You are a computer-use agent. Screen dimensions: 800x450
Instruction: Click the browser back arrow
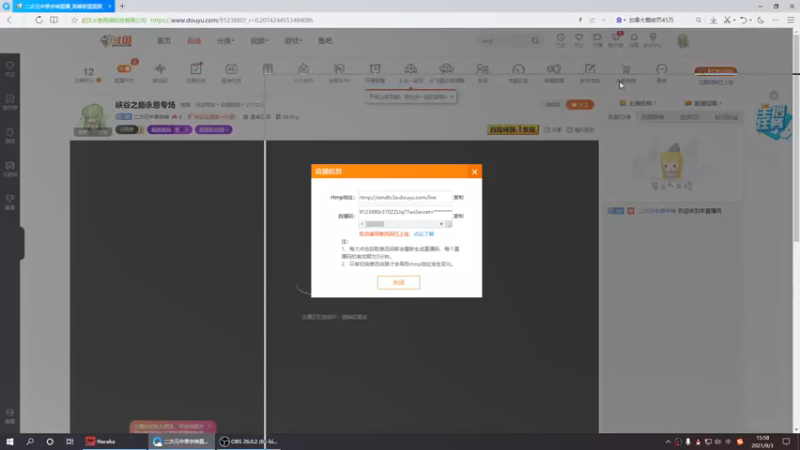coord(9,20)
